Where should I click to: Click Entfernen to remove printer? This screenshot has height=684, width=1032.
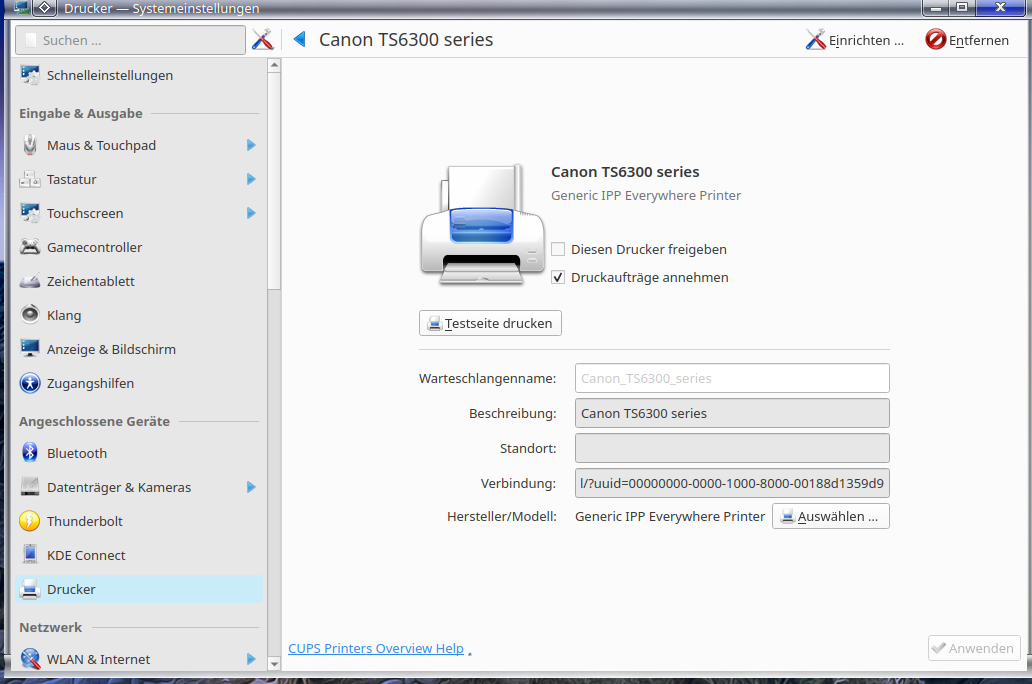point(968,40)
